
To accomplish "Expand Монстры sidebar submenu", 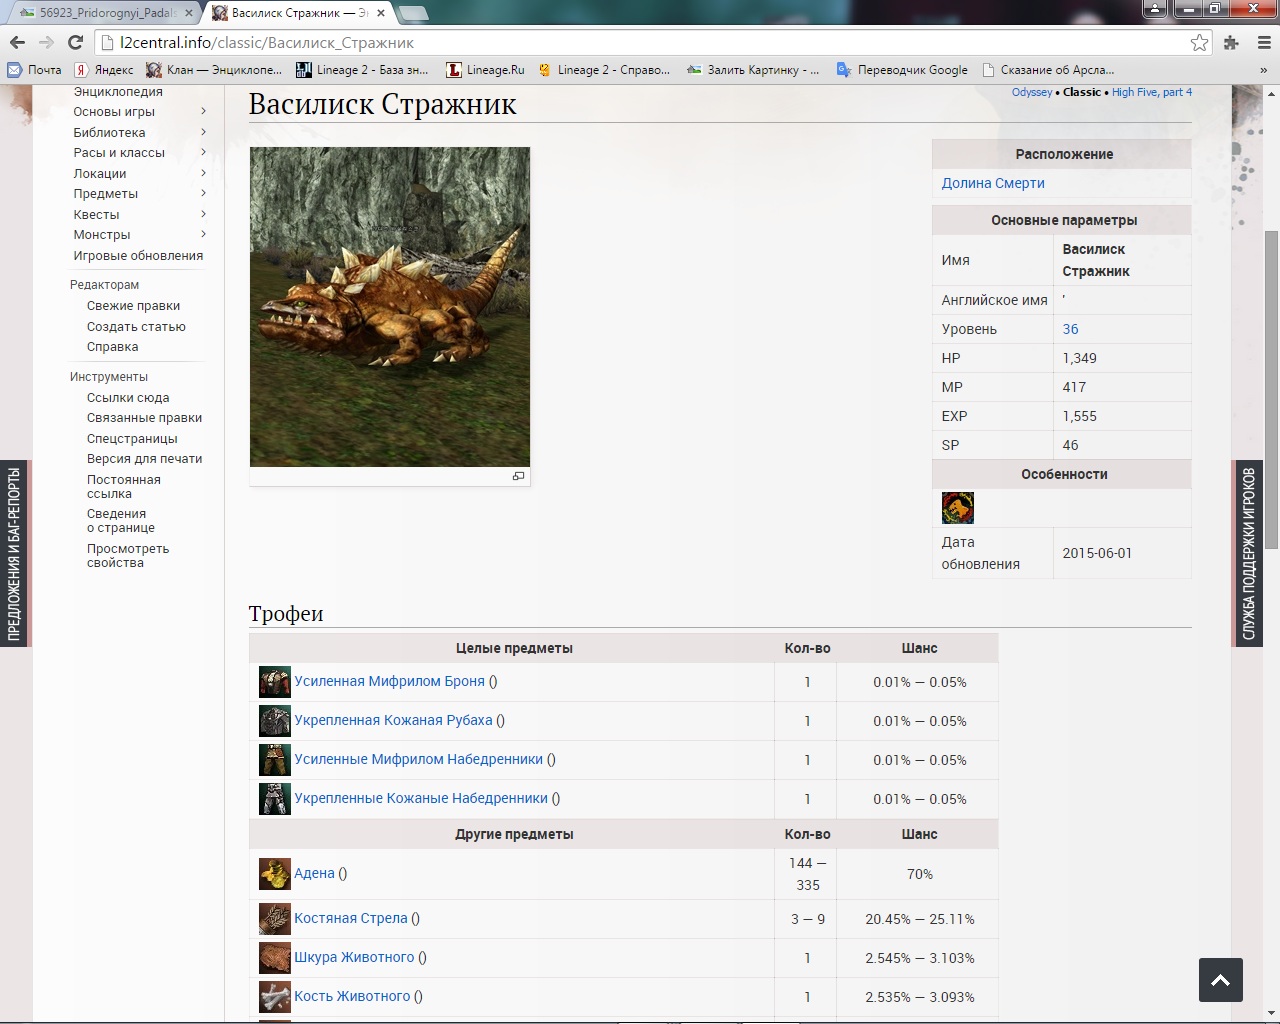I will pyautogui.click(x=203, y=234).
